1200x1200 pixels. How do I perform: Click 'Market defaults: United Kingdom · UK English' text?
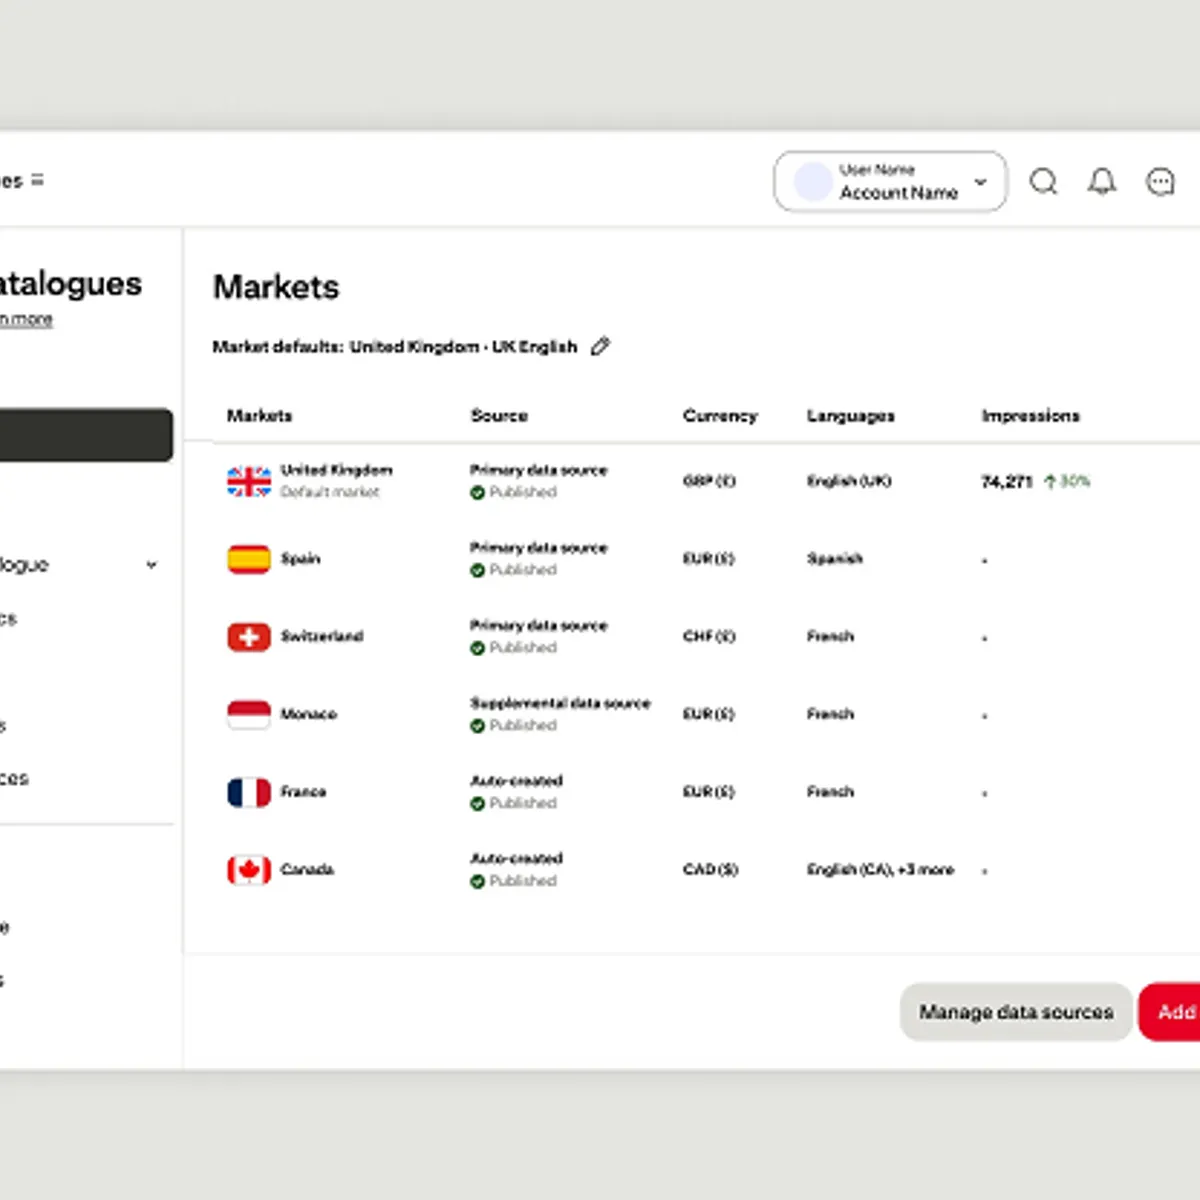(x=395, y=346)
